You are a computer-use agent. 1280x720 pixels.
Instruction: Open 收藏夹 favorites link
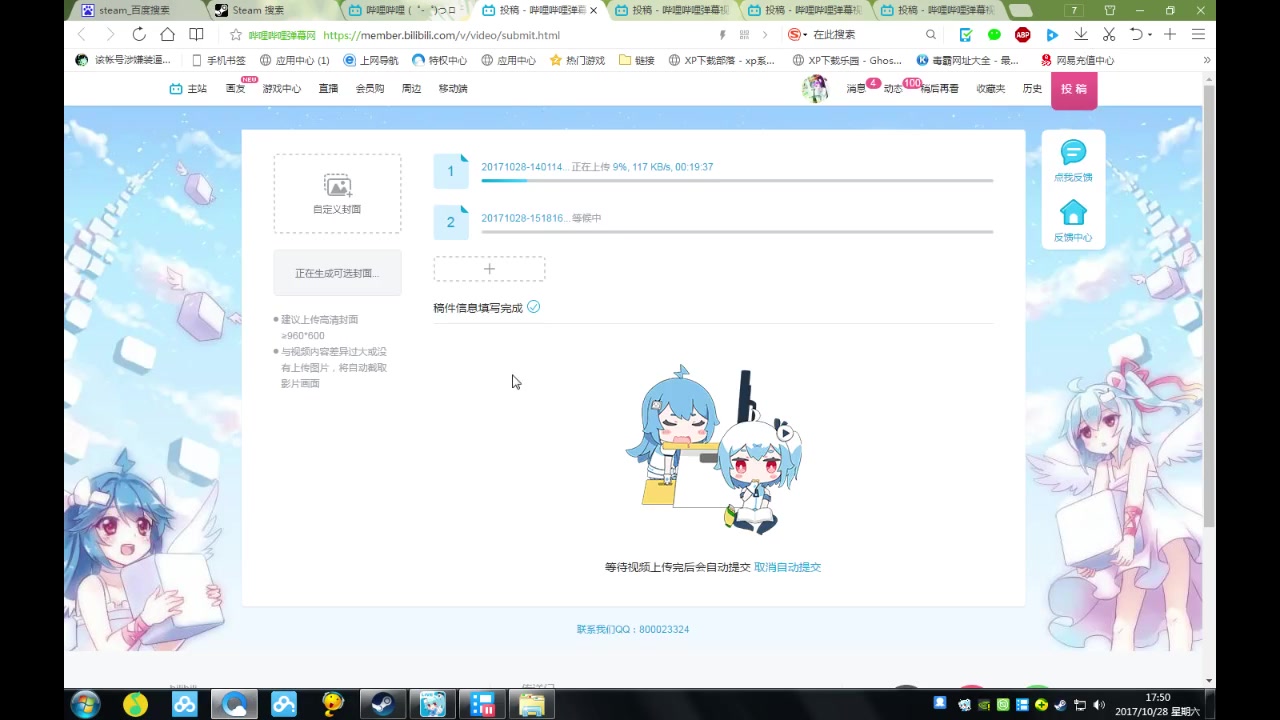click(991, 89)
